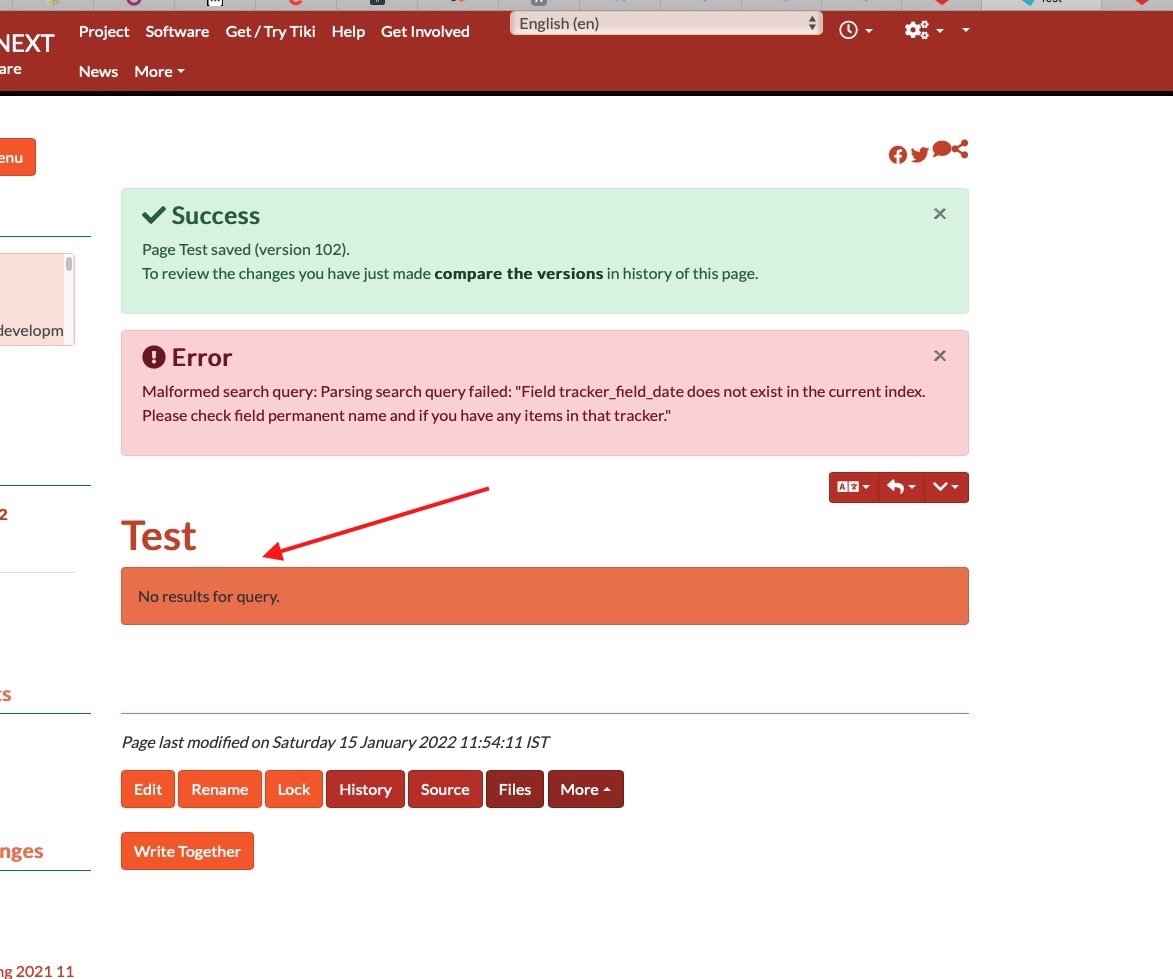Open the gears admin quick menu

pyautogui.click(x=924, y=30)
